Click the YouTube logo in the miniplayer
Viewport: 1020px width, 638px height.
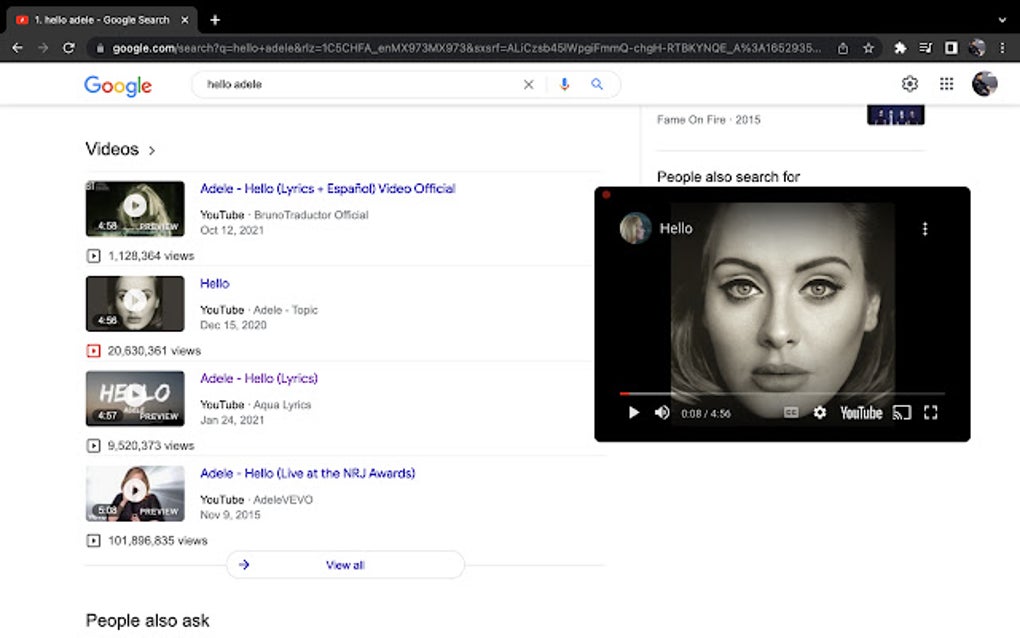tap(861, 412)
